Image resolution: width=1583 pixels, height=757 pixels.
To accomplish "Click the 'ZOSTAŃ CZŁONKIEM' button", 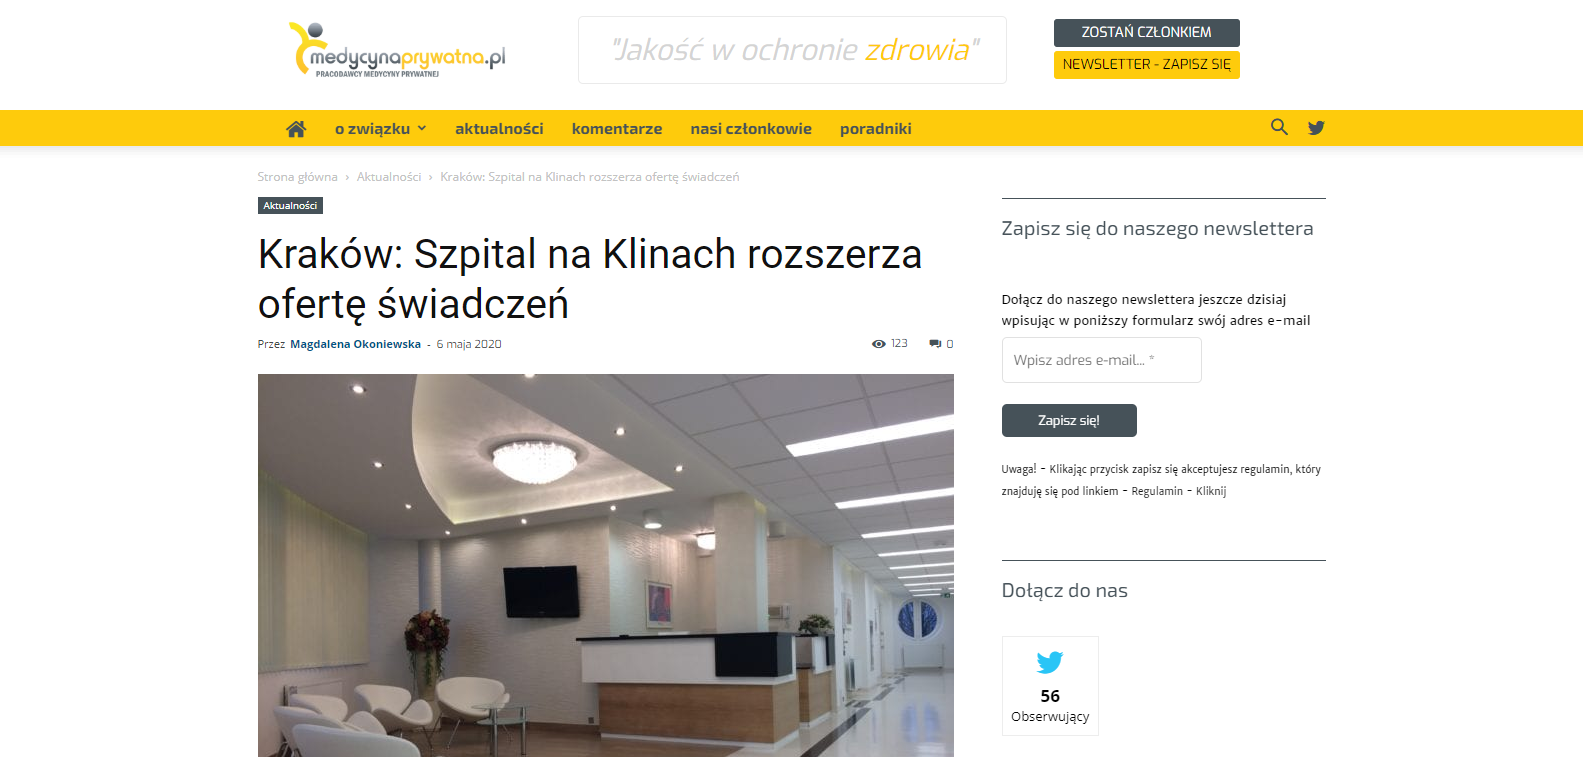I will coord(1147,33).
